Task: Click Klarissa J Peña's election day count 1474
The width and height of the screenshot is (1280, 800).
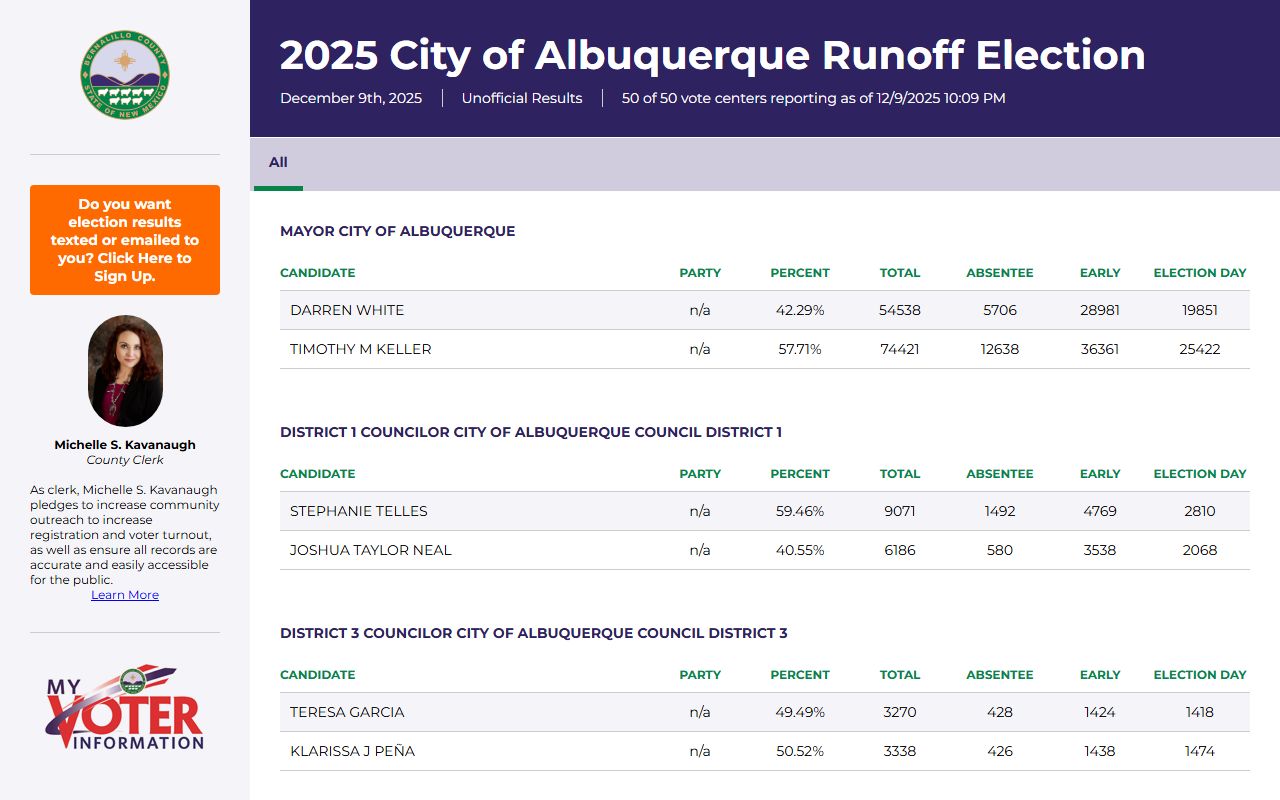Action: point(1200,751)
